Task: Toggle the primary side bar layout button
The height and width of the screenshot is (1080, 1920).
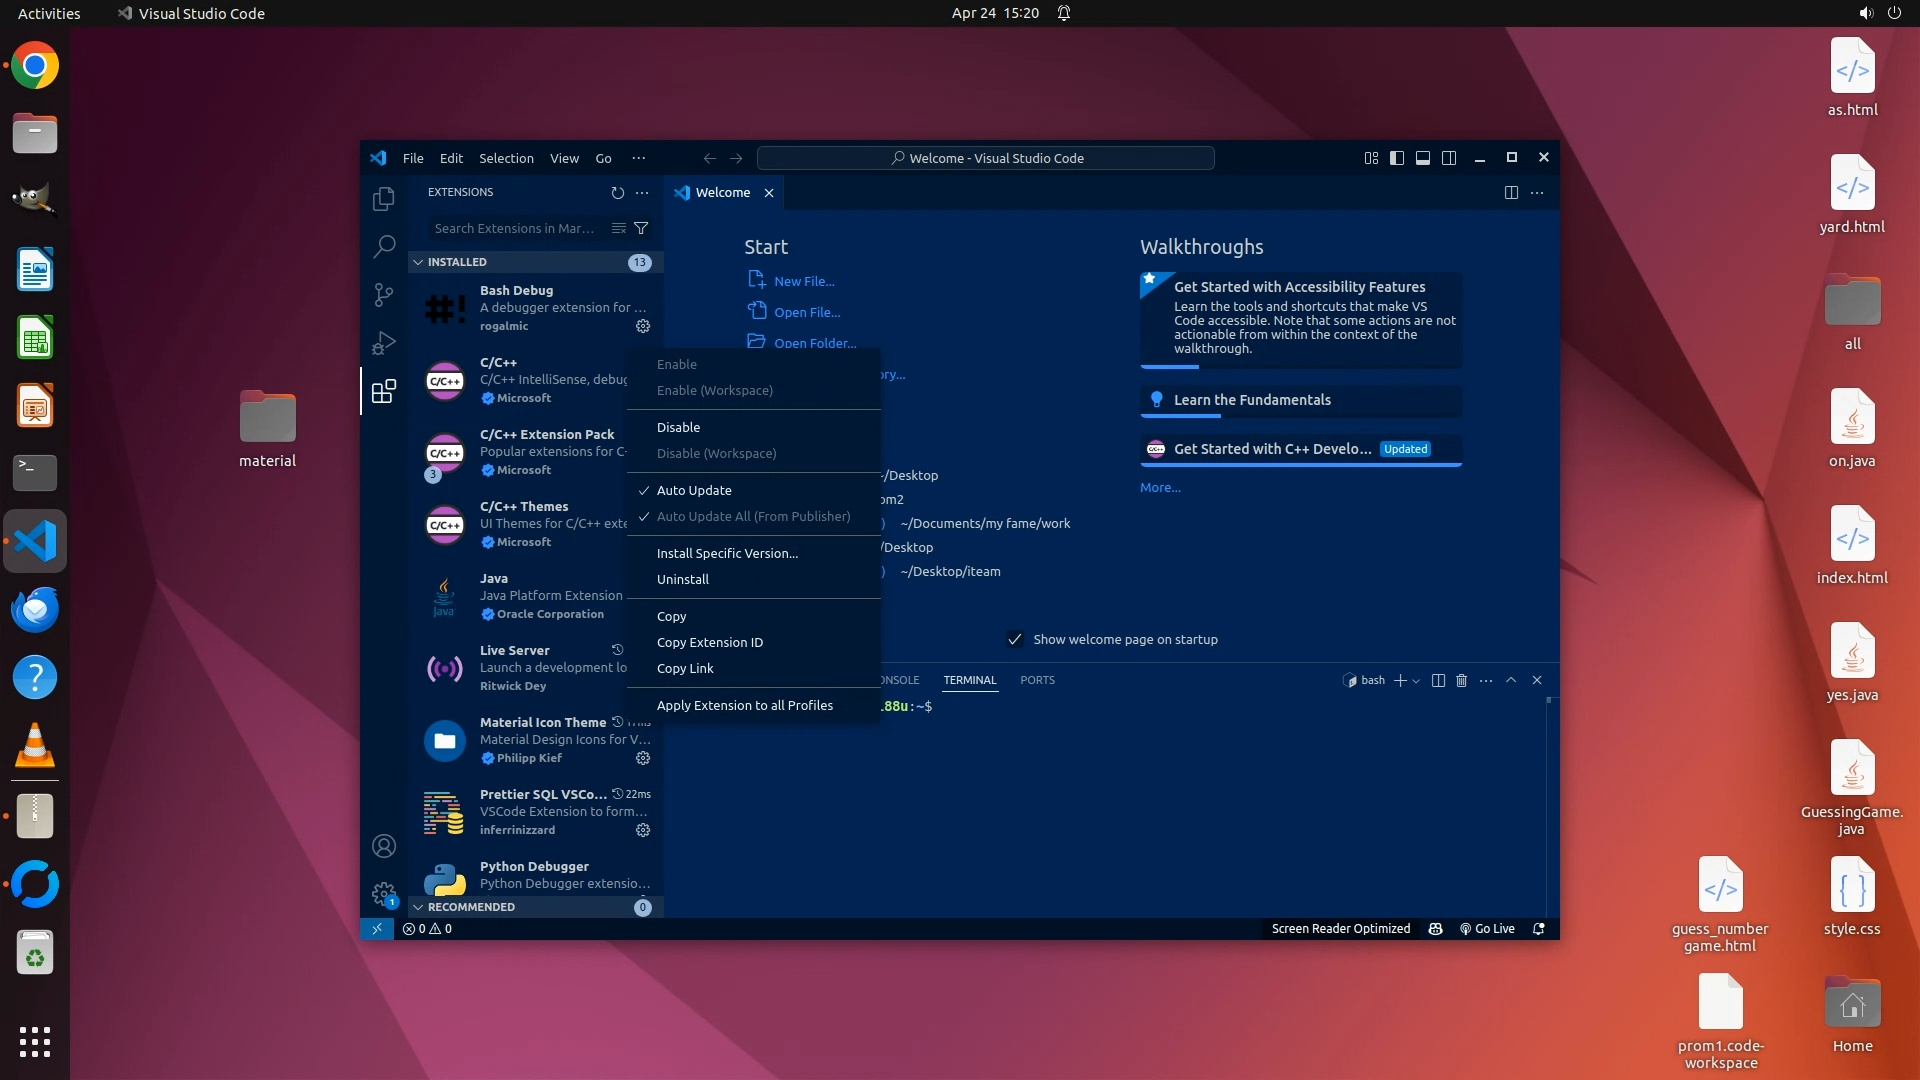Action: 1397,158
